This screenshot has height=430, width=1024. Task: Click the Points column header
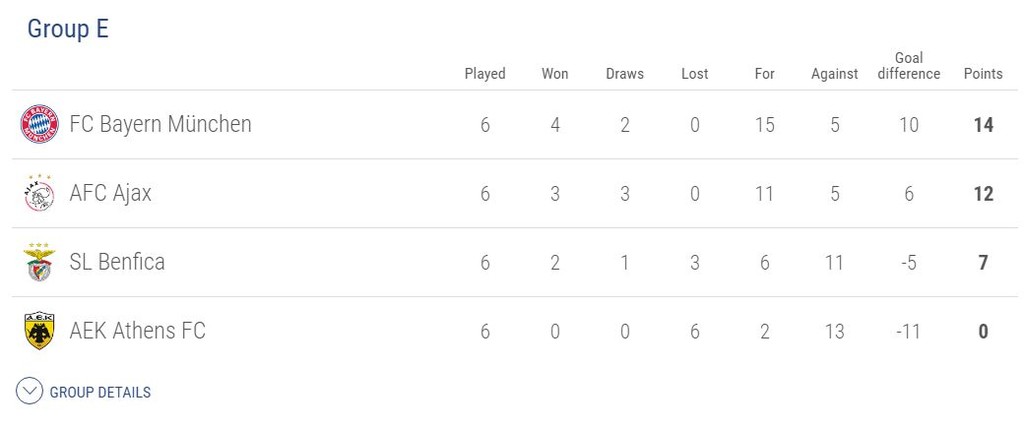click(983, 74)
